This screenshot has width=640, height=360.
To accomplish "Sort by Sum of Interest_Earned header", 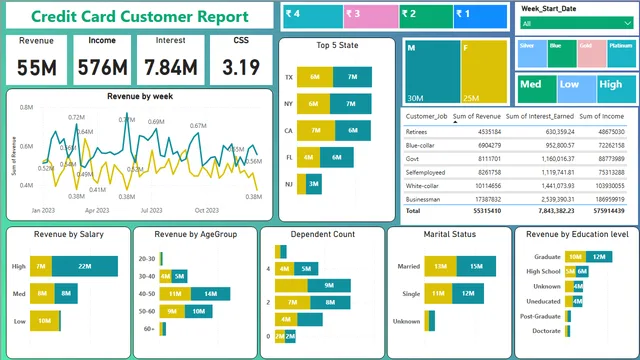I will tap(540, 116).
